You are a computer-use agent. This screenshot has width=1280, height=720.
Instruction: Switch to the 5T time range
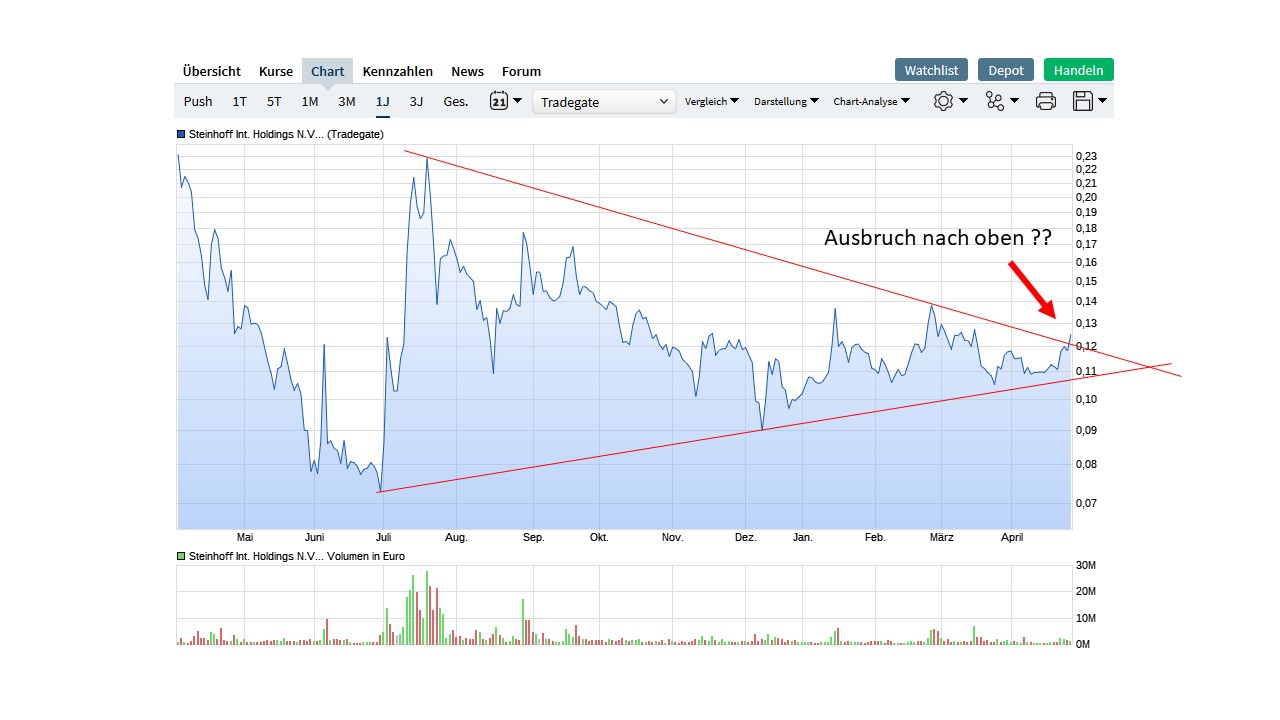(x=273, y=101)
